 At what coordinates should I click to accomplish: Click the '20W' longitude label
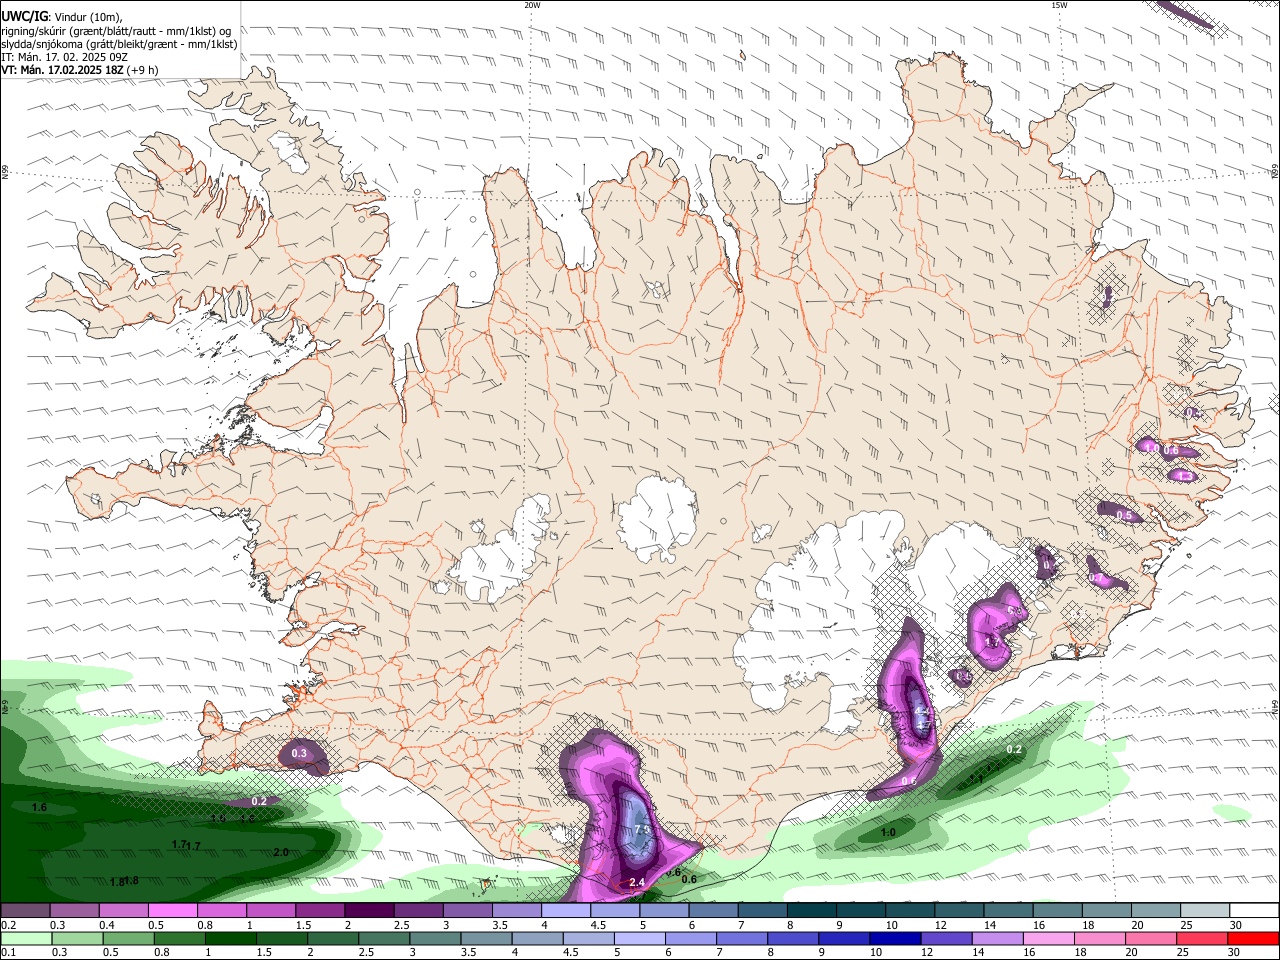click(x=532, y=5)
